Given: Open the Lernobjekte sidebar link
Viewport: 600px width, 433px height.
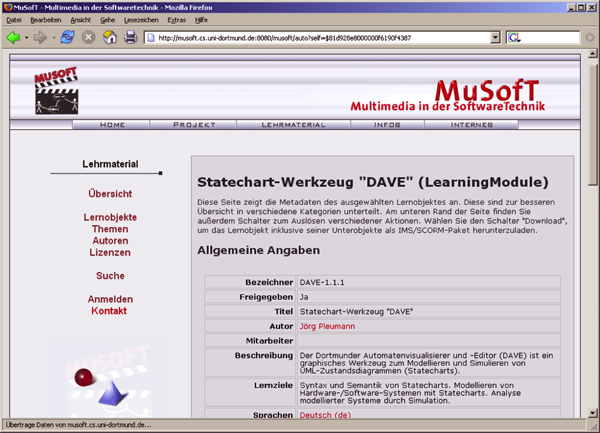Looking at the screenshot, I should pyautogui.click(x=110, y=217).
